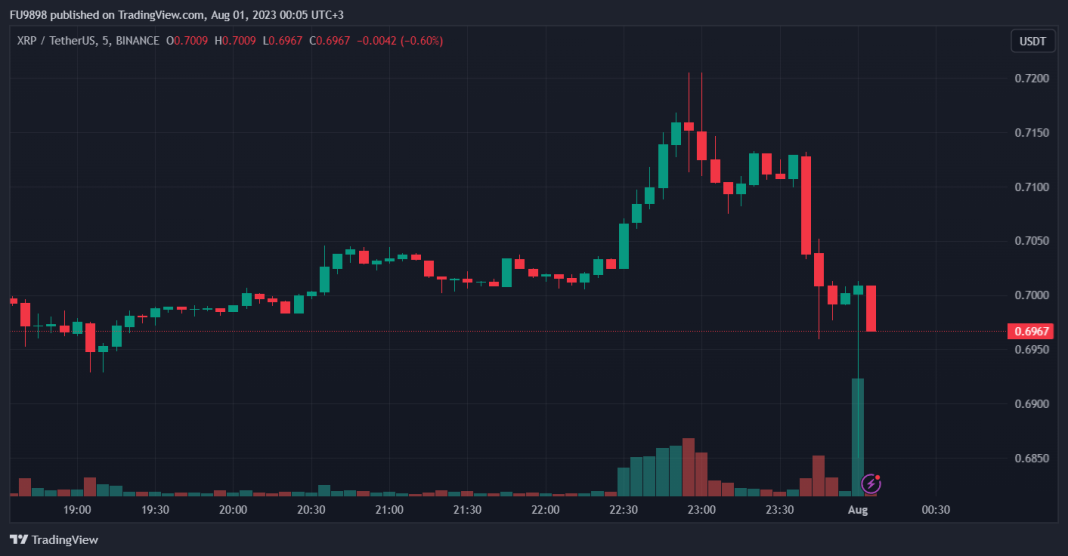Click the red 0.6967 current price label
The width and height of the screenshot is (1068, 556).
pyautogui.click(x=1033, y=331)
